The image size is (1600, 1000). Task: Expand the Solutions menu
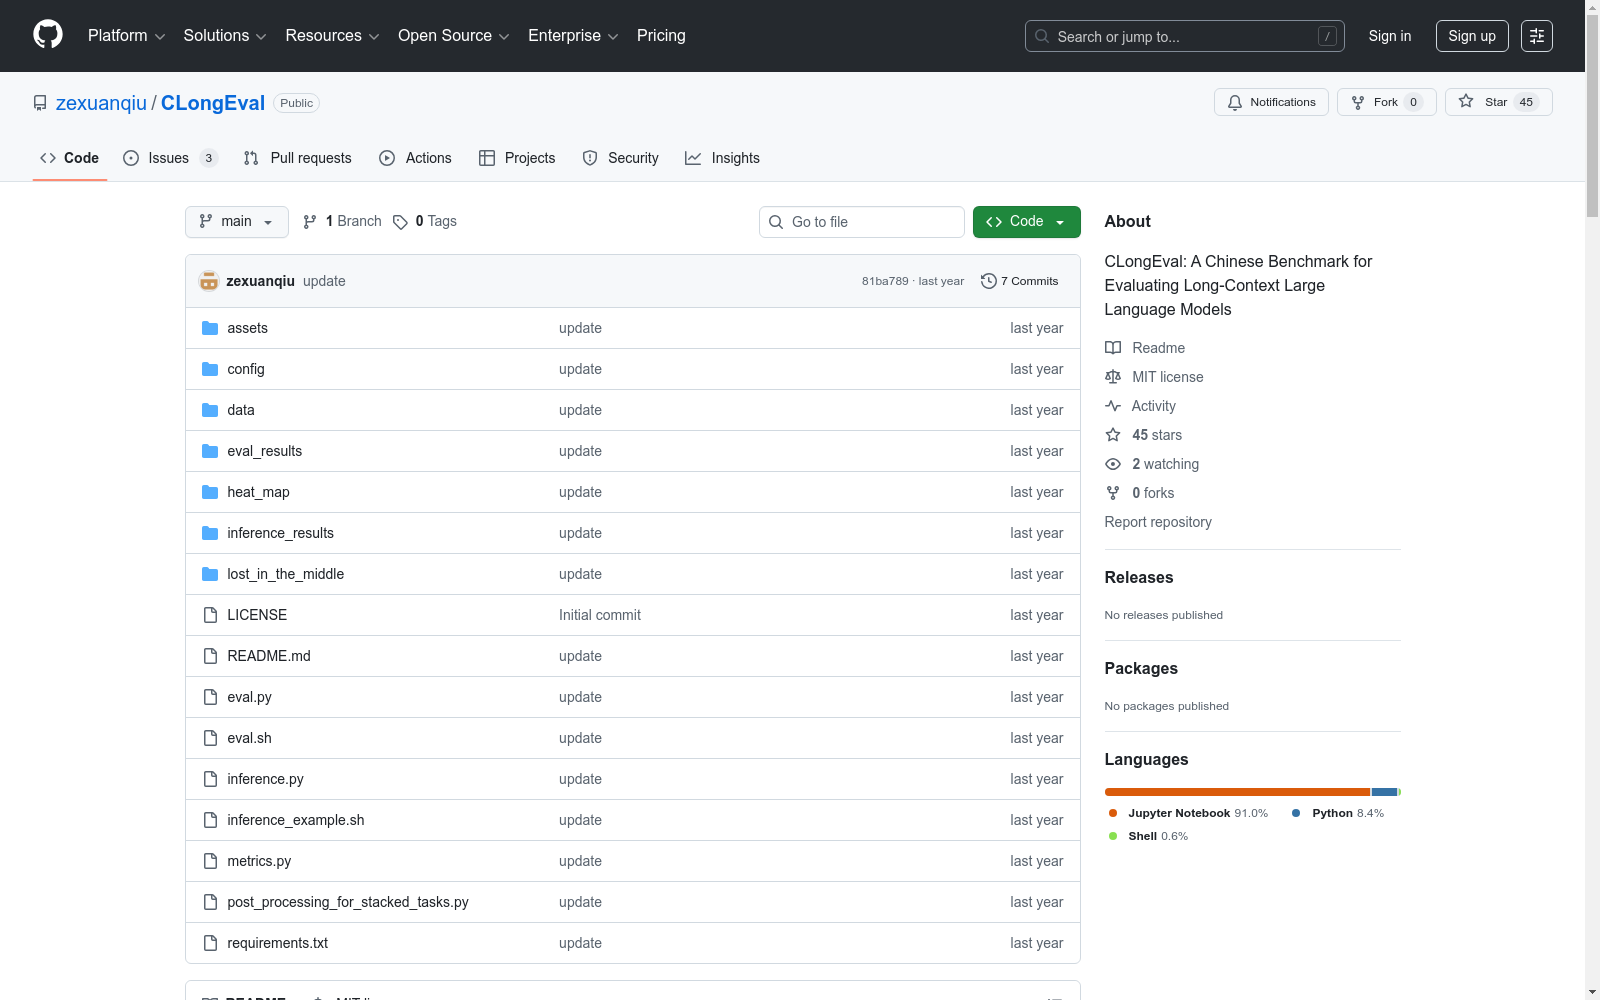tap(225, 36)
